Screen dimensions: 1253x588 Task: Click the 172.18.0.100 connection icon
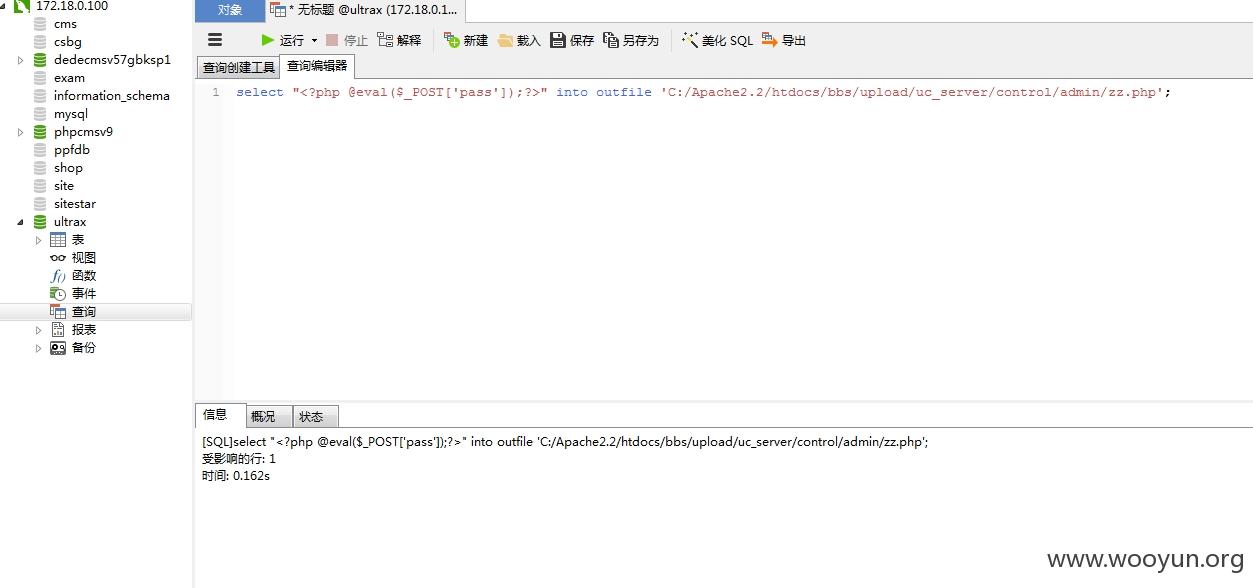21,6
